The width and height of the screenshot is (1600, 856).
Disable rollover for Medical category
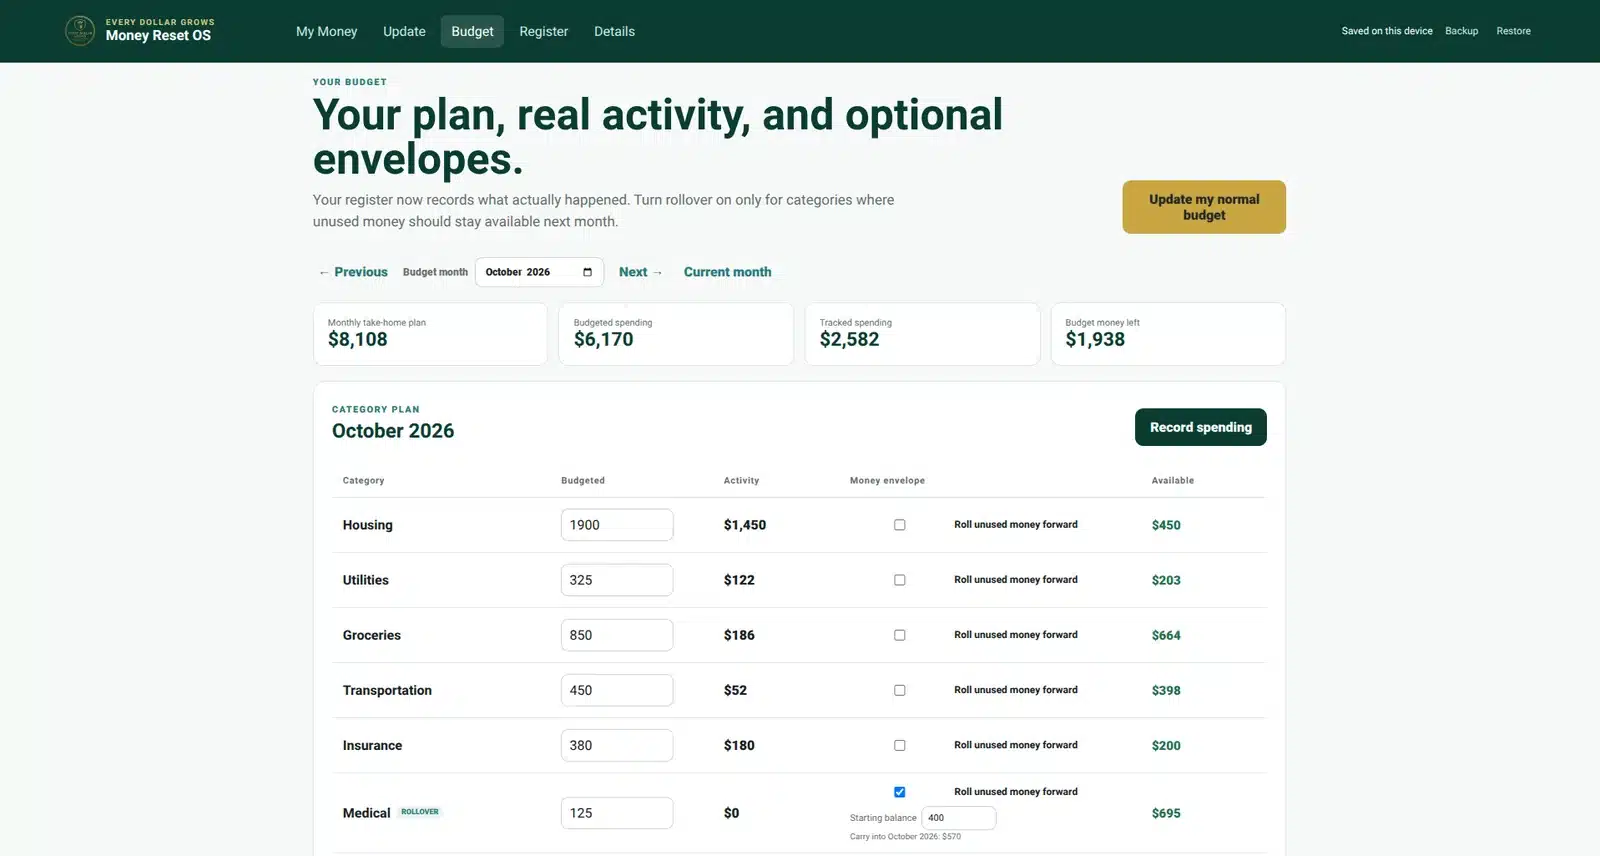point(900,792)
